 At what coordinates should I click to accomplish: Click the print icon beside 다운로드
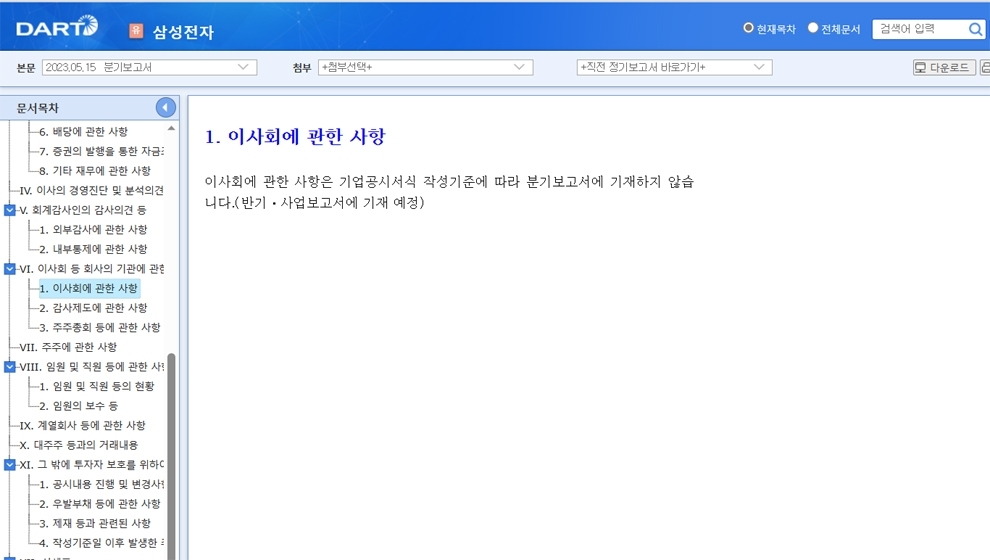click(985, 68)
